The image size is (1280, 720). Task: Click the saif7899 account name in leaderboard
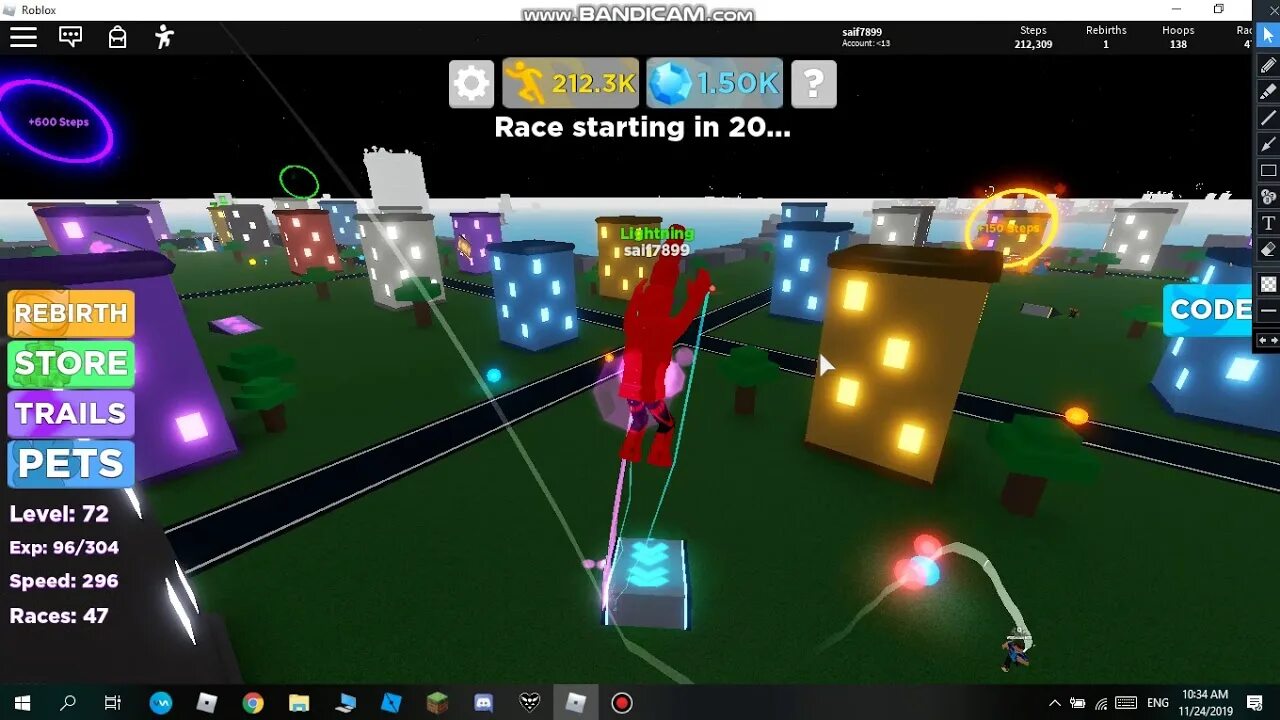click(862, 32)
